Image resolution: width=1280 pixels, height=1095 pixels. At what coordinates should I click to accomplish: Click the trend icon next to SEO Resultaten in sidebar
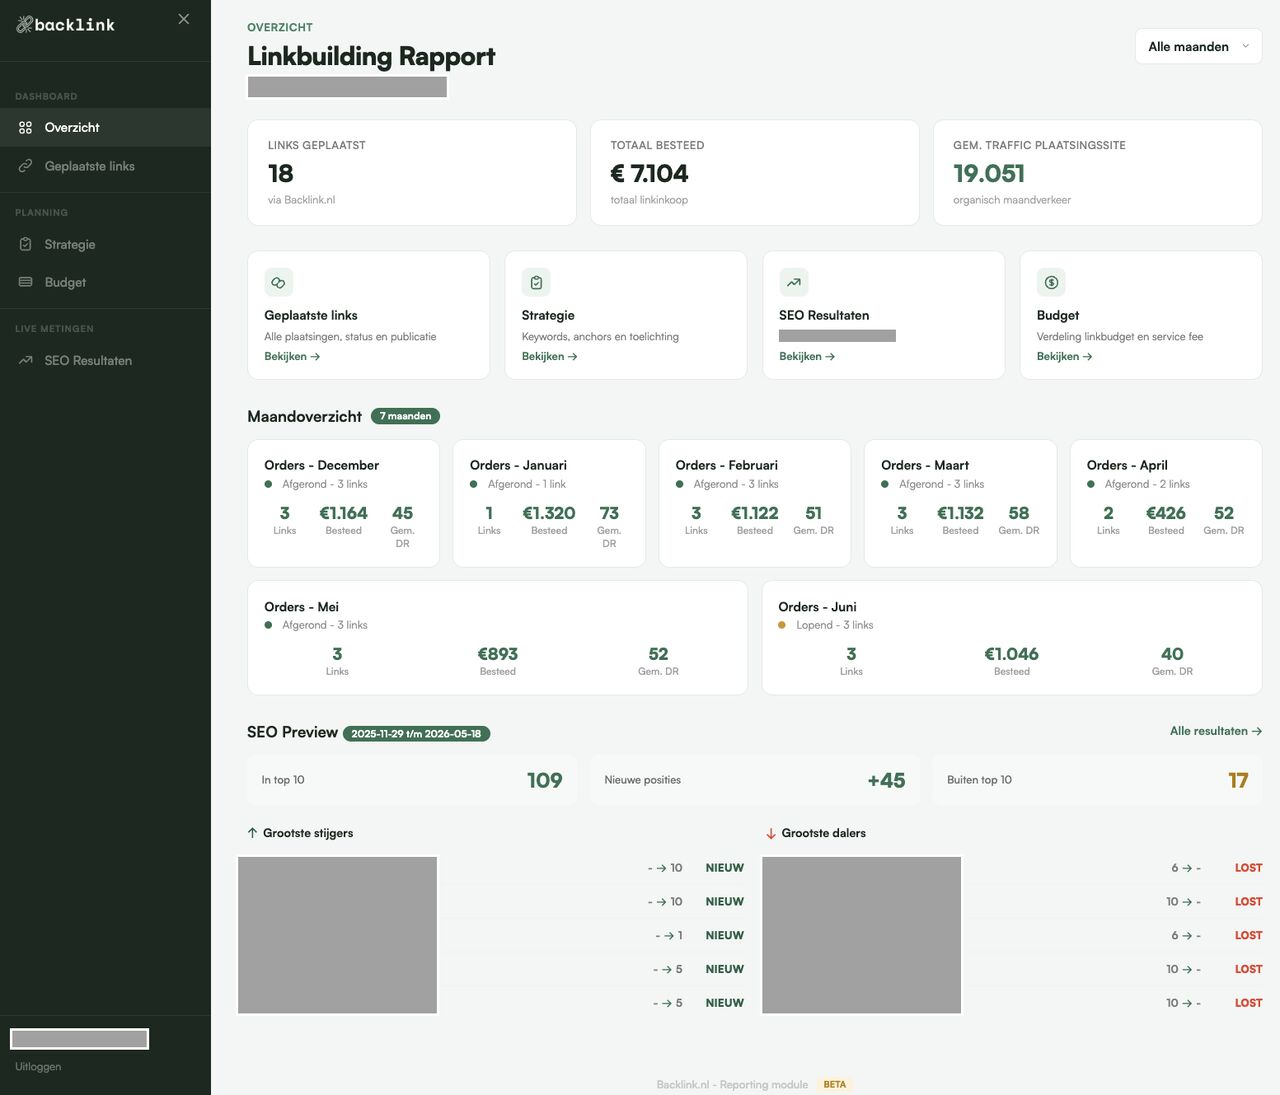26,361
